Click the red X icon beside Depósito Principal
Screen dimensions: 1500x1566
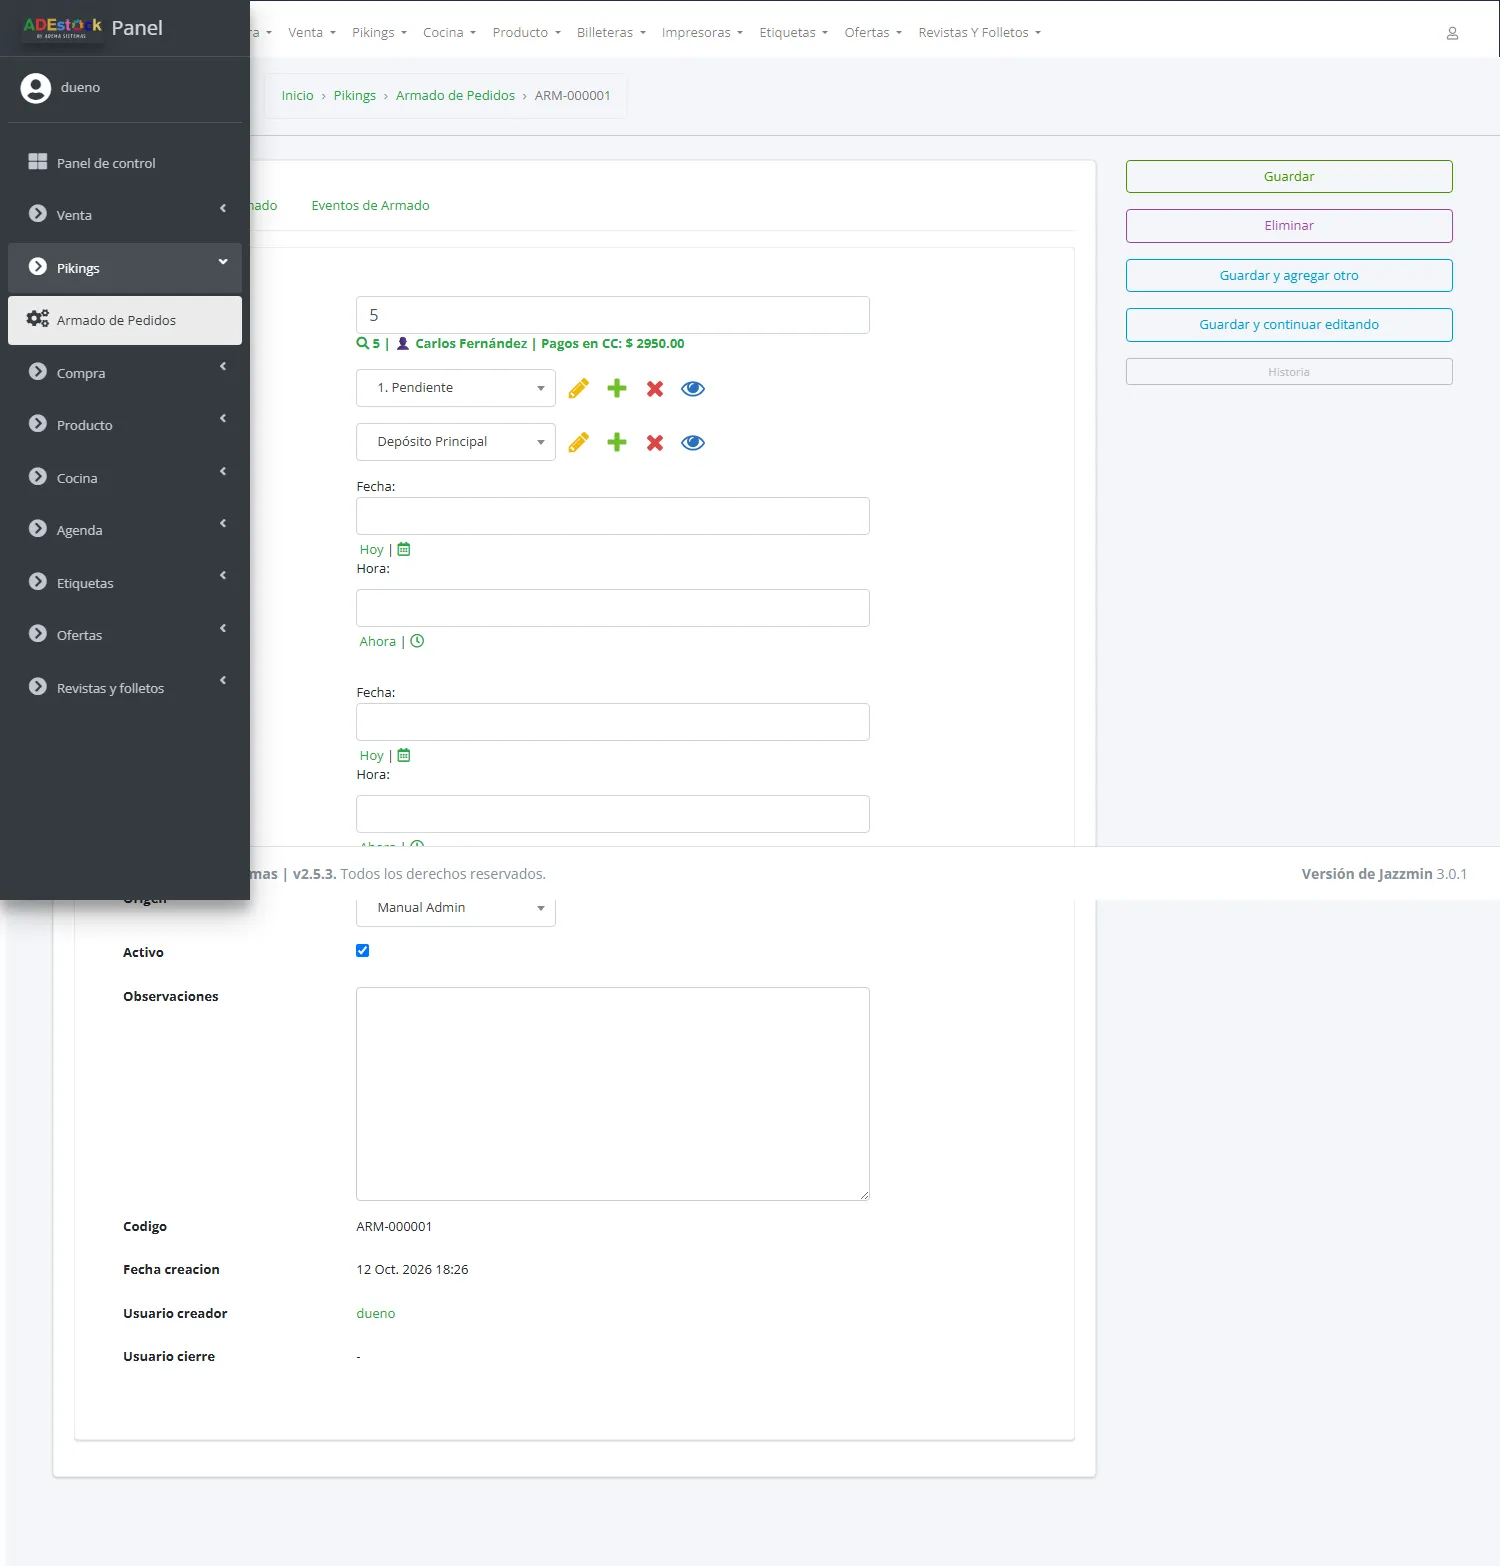(655, 442)
